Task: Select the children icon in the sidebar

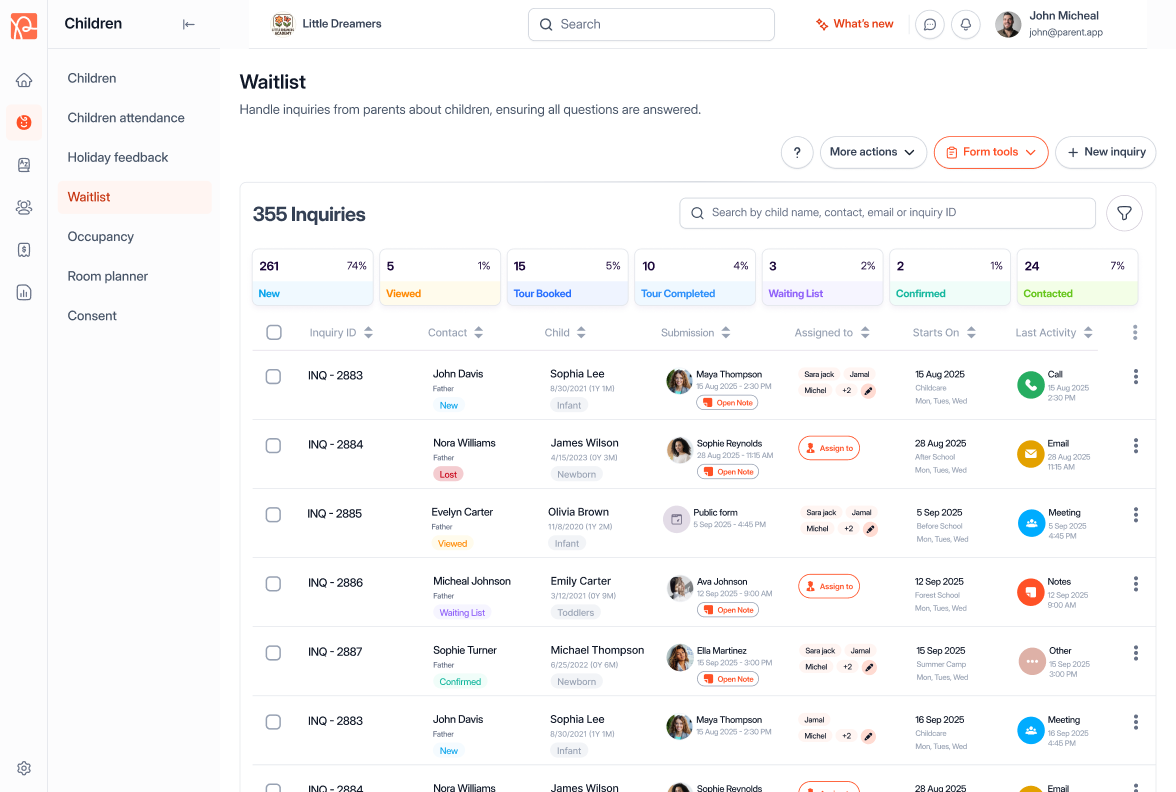Action: (24, 122)
